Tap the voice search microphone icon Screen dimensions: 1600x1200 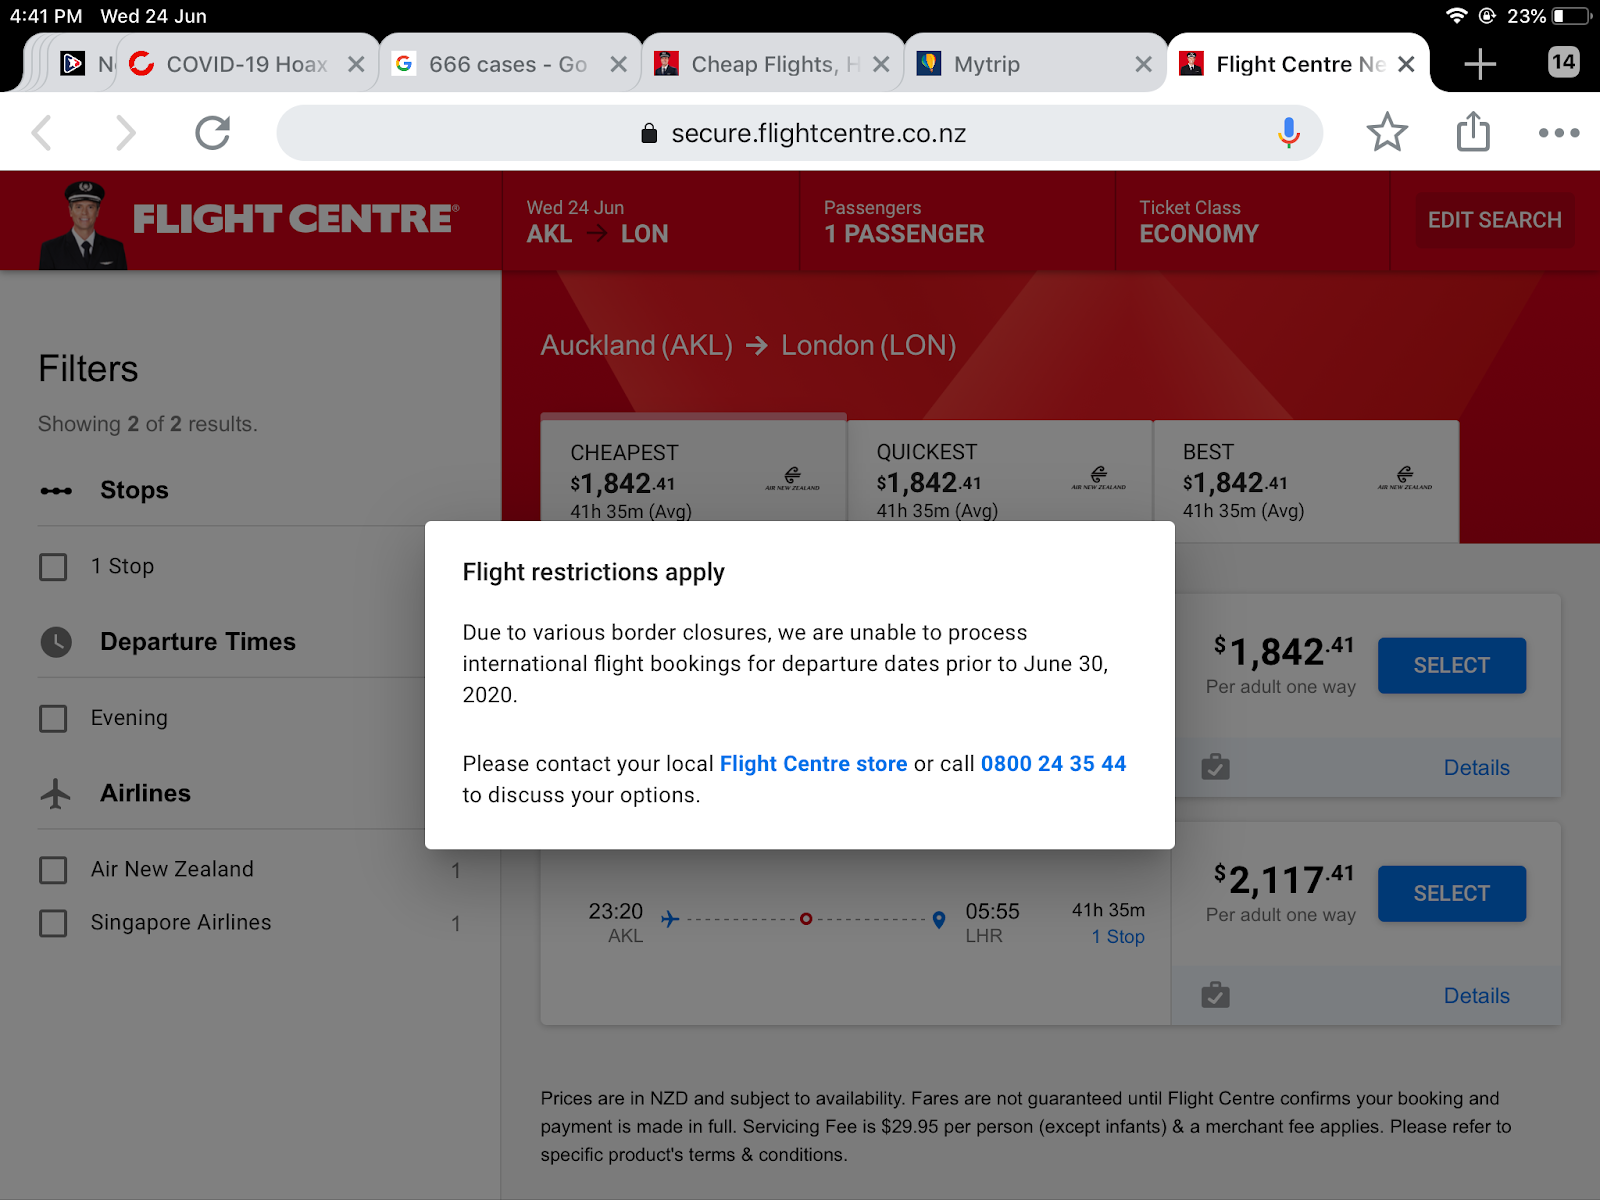[1289, 133]
